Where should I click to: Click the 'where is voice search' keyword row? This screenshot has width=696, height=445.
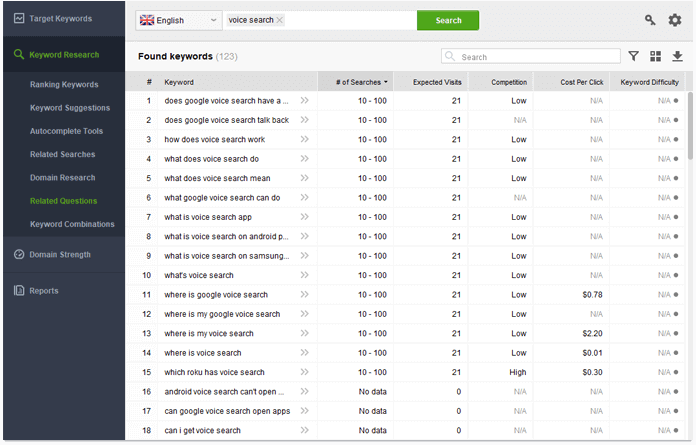(203, 353)
